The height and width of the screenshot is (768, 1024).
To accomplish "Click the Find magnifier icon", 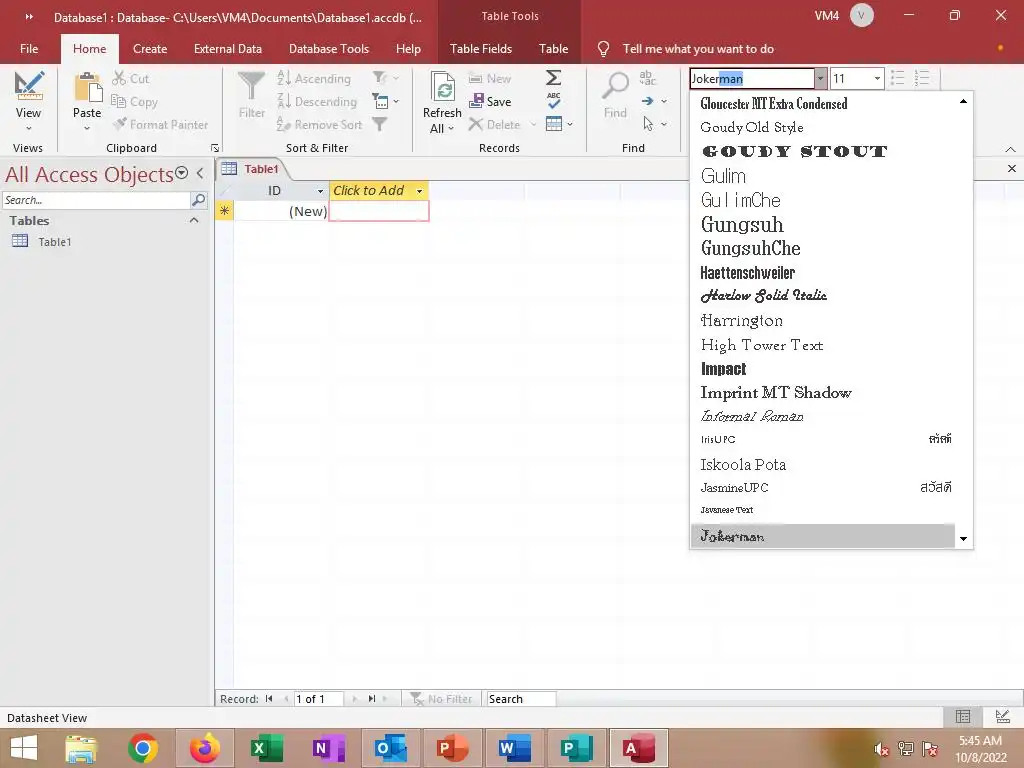I will (x=615, y=86).
